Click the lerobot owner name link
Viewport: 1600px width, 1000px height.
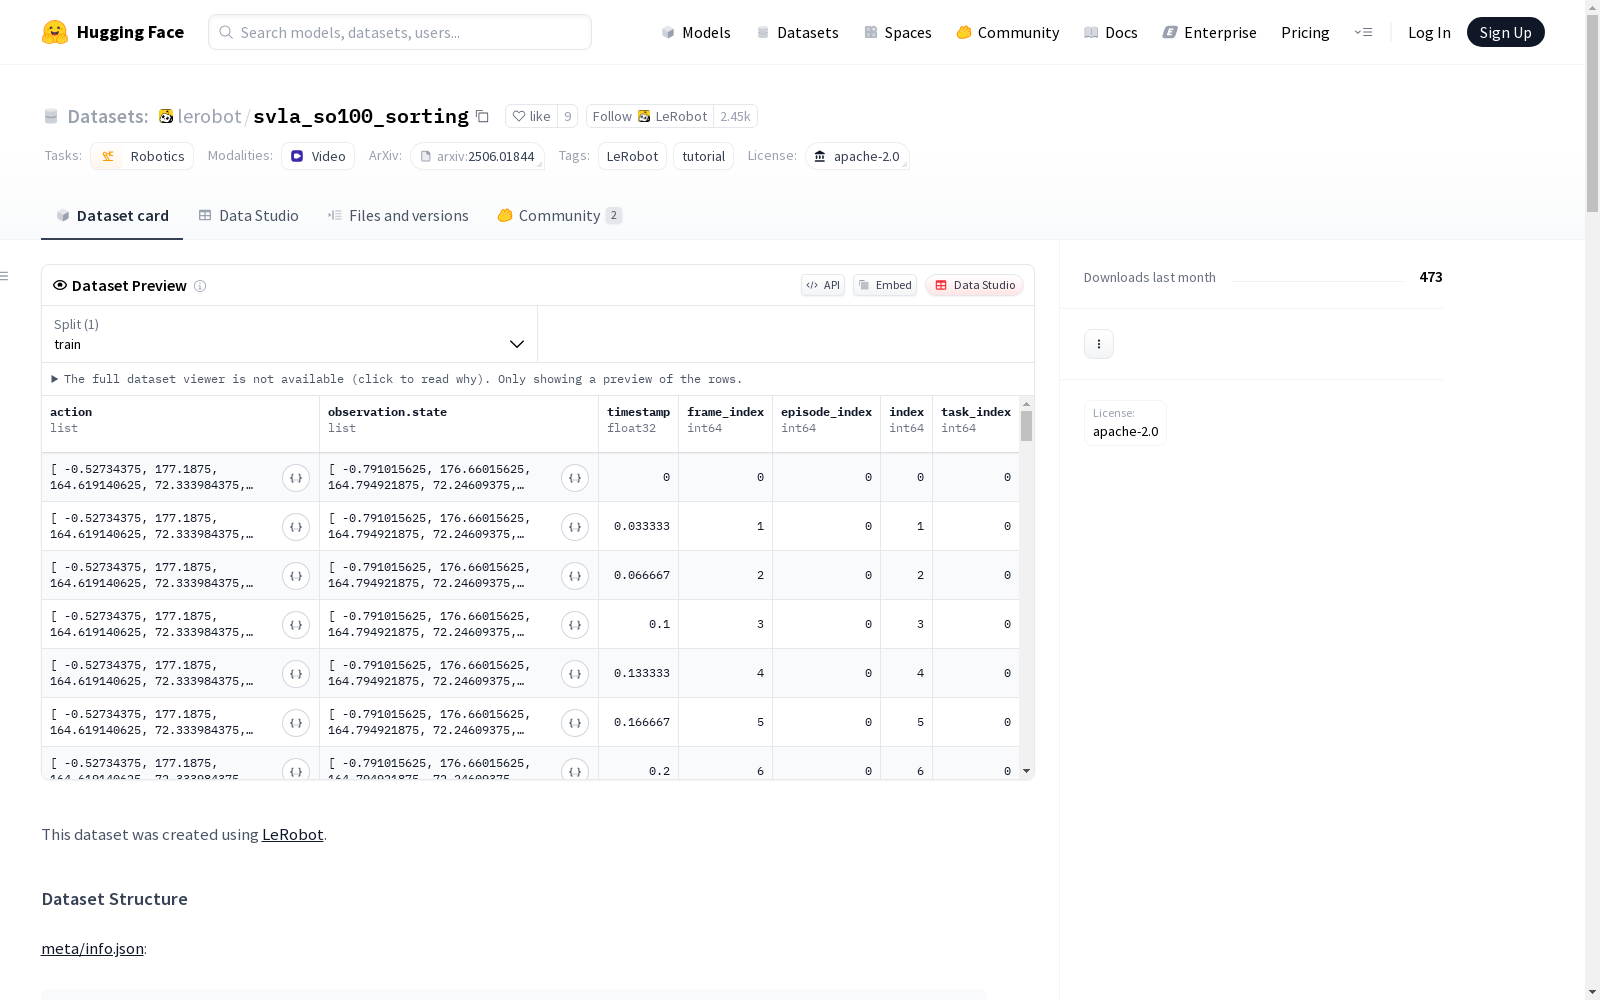tap(209, 116)
